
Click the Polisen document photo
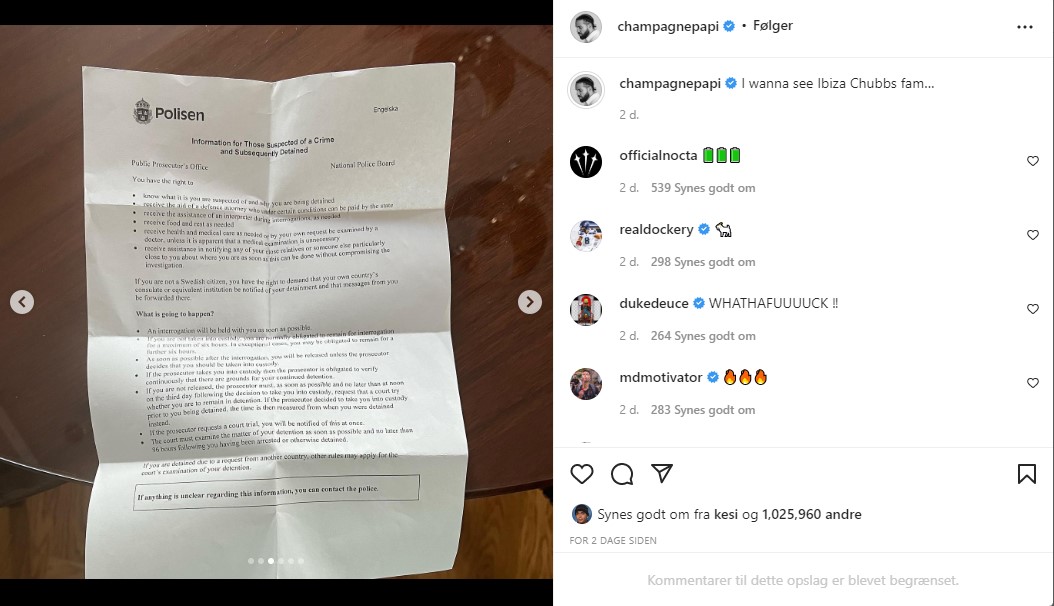coord(276,301)
